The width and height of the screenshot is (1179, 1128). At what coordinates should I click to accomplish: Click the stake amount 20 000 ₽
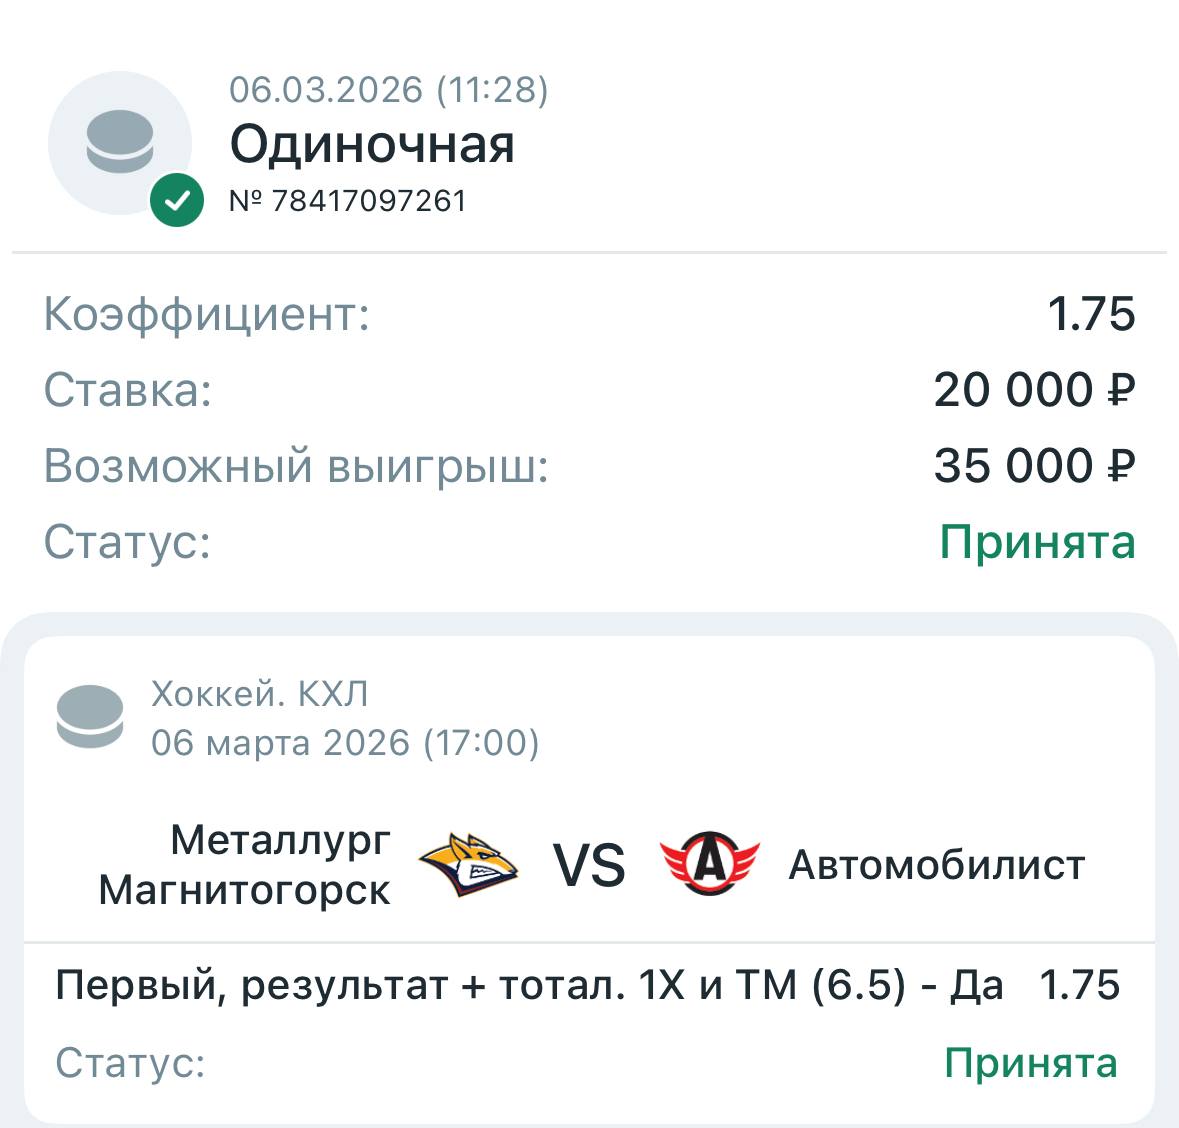pyautogui.click(x=1034, y=390)
